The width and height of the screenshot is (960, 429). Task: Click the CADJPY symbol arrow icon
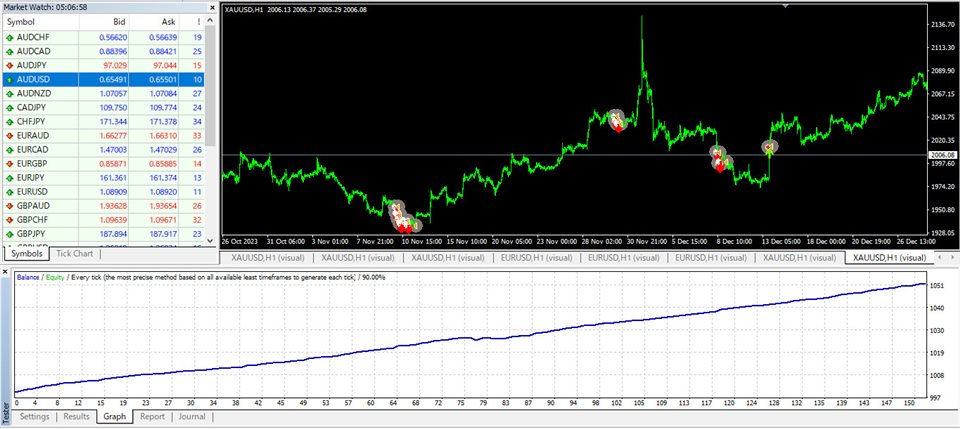(10, 108)
